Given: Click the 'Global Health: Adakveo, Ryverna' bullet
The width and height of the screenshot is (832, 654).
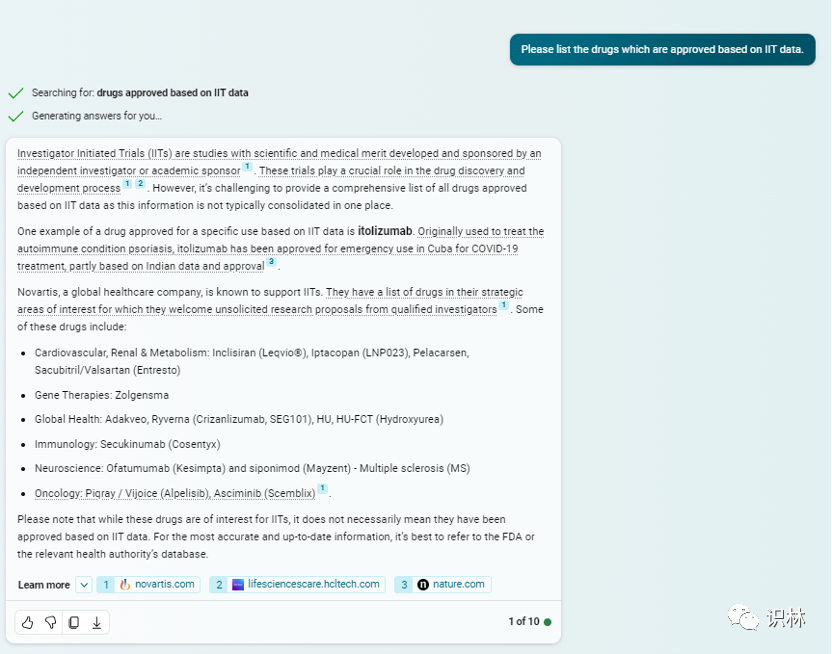Looking at the screenshot, I should [x=239, y=419].
